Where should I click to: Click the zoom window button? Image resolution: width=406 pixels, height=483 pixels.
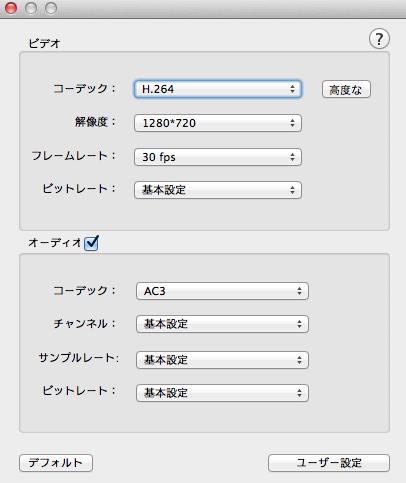coord(51,8)
